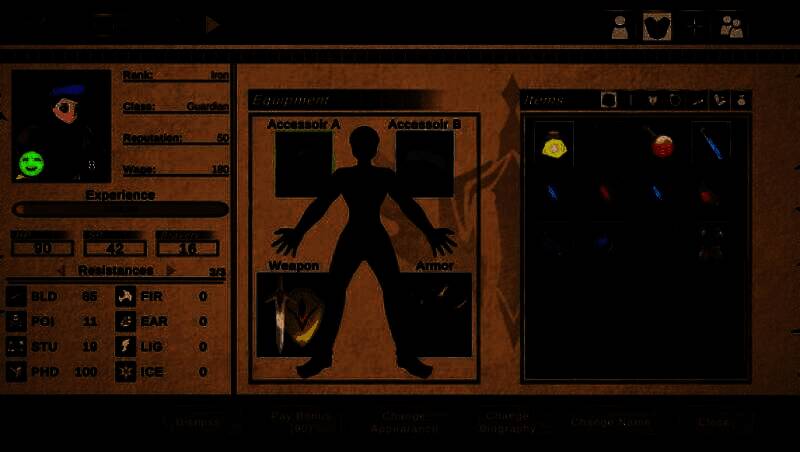This screenshot has height=452, width=800.
Task: Click the Pay Bonus button
Action: (x=302, y=422)
